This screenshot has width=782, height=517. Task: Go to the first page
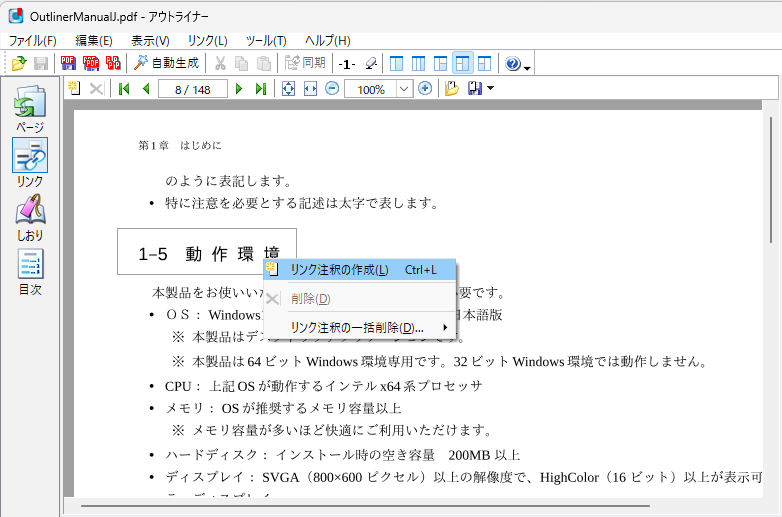[x=124, y=89]
